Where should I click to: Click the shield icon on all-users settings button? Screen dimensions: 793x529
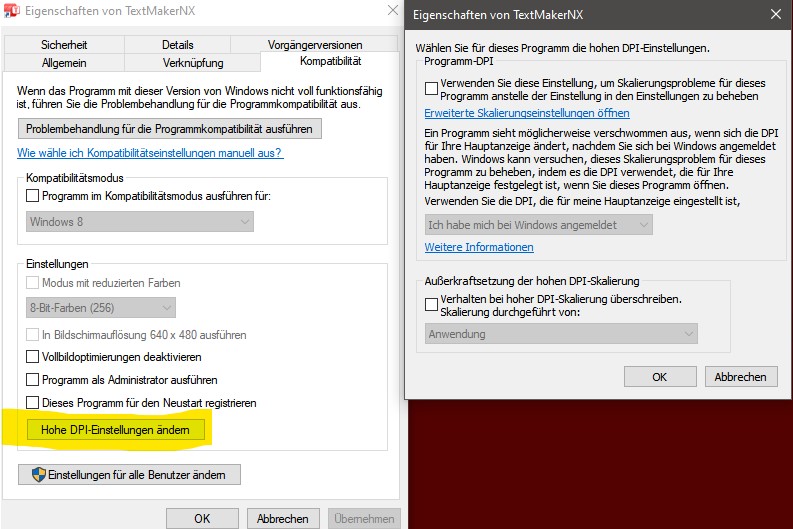pyautogui.click(x=38, y=474)
